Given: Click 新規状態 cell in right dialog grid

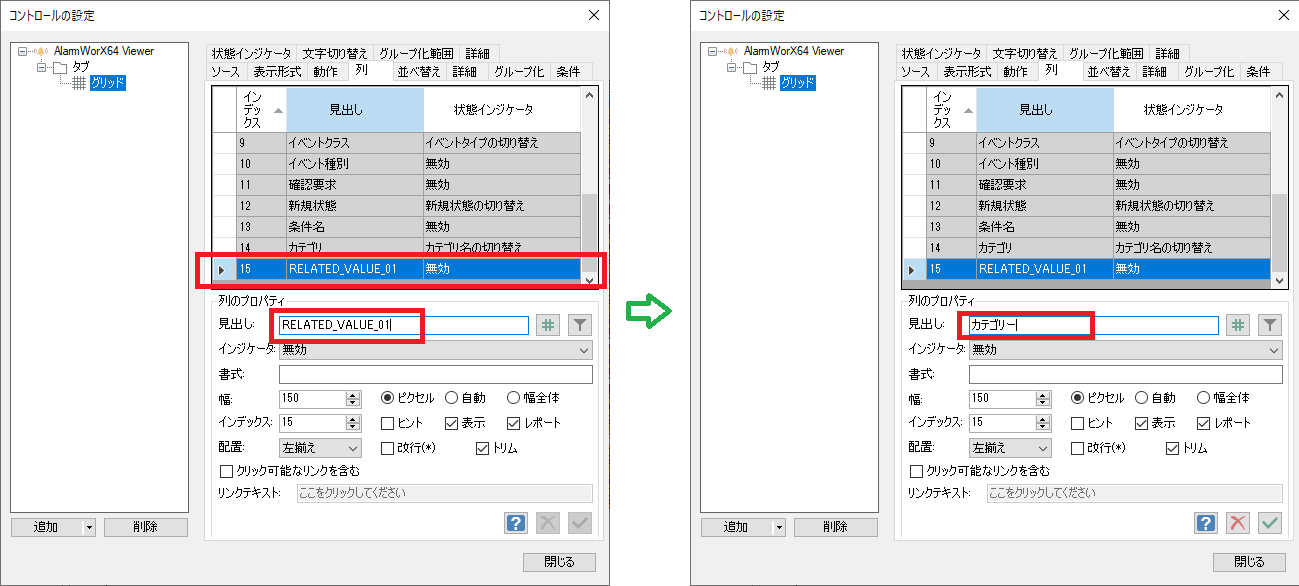Looking at the screenshot, I should tap(1045, 206).
